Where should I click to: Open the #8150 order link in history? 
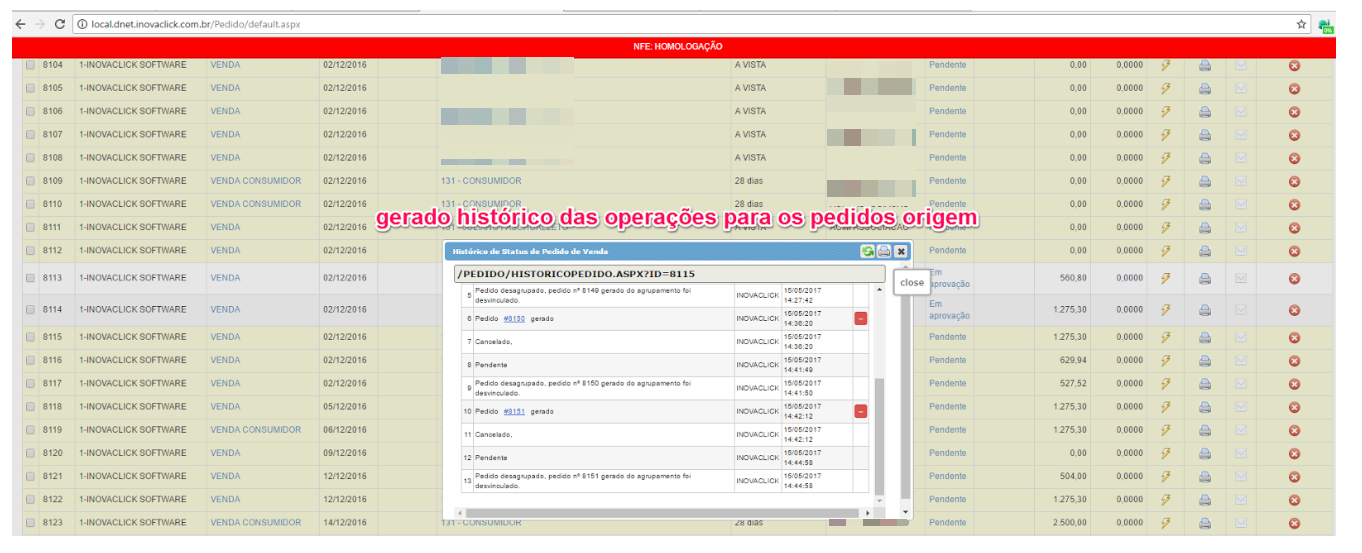point(514,319)
